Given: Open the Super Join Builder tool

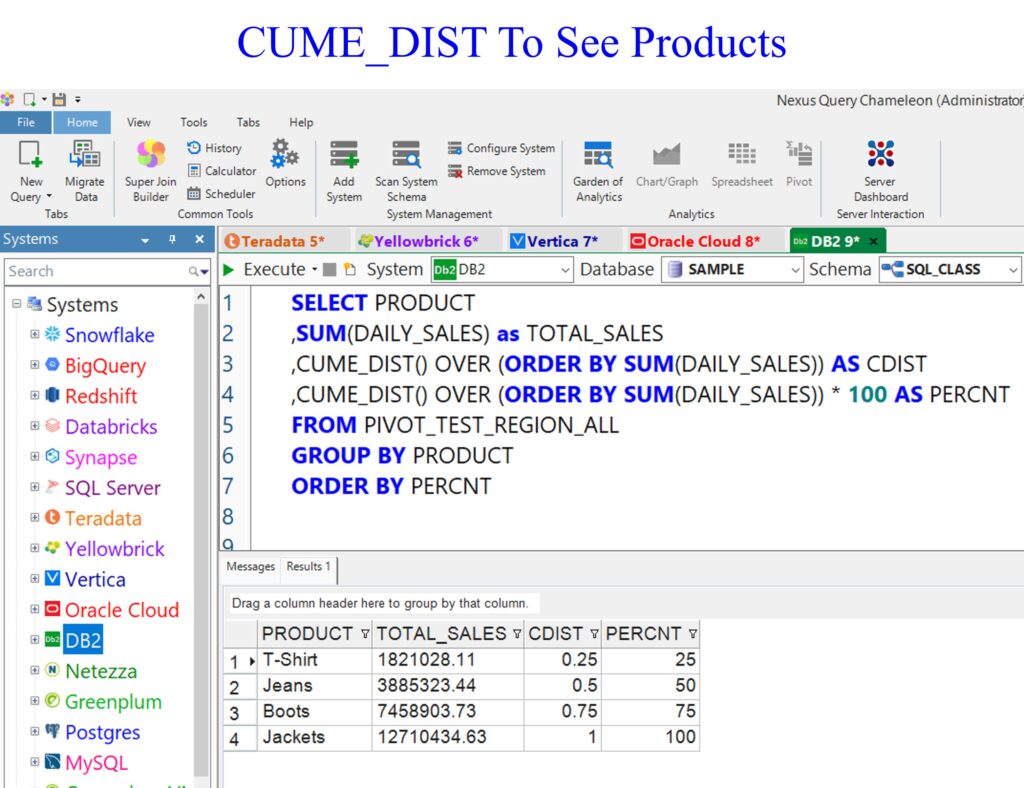Looking at the screenshot, I should click(151, 170).
